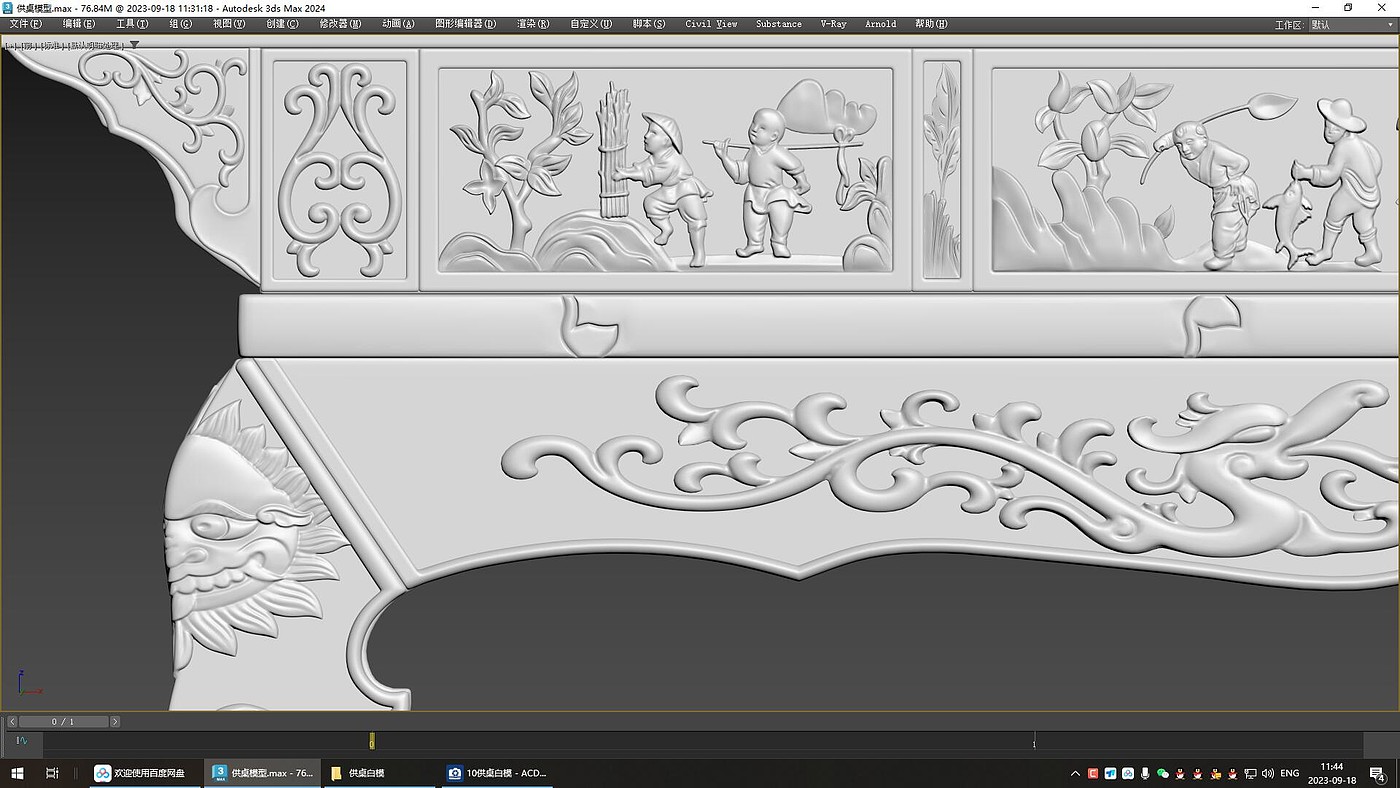
Task: Switch the ENG input language indicator
Action: 1290,773
